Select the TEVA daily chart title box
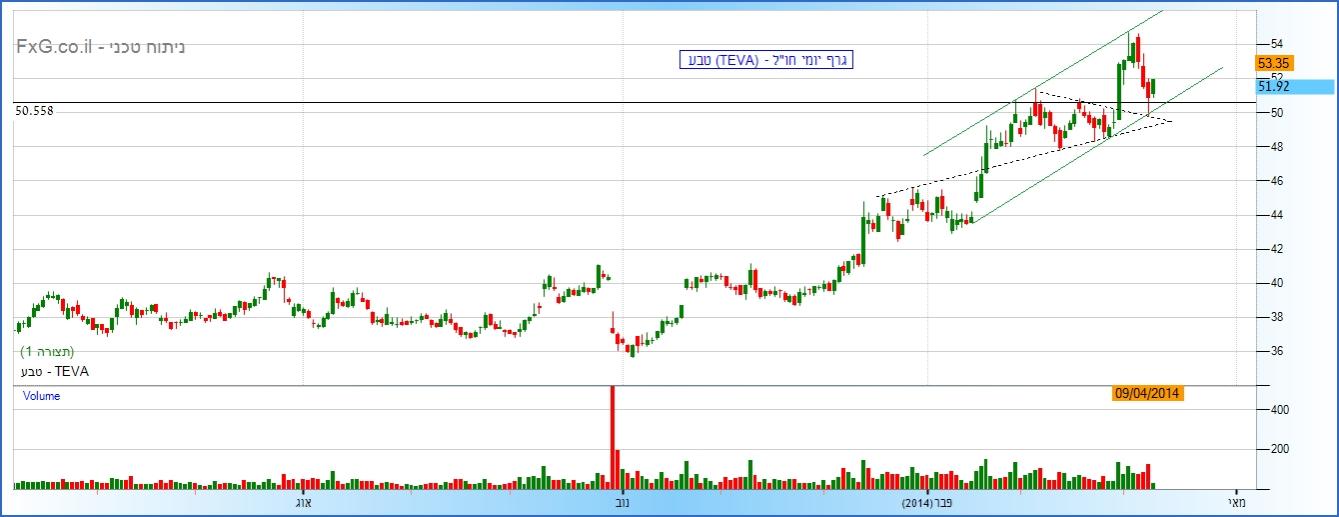 tap(765, 60)
